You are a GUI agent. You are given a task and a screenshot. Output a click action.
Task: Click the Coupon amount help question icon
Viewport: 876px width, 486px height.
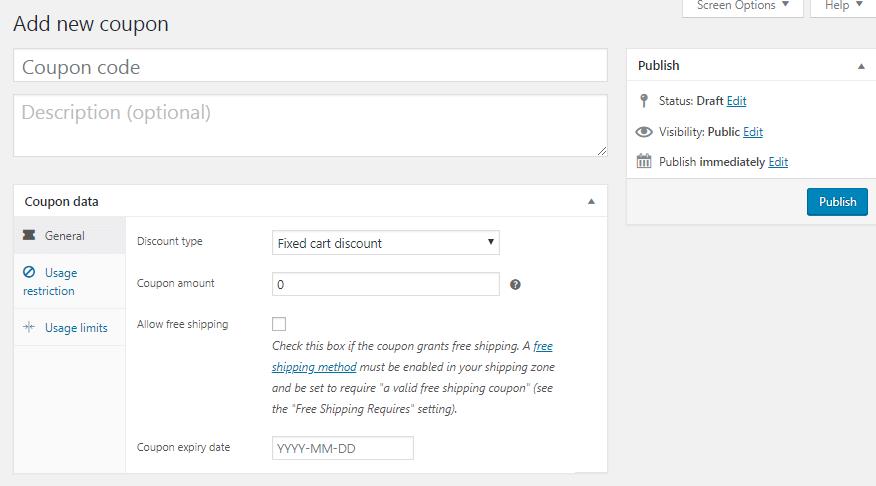tap(515, 284)
